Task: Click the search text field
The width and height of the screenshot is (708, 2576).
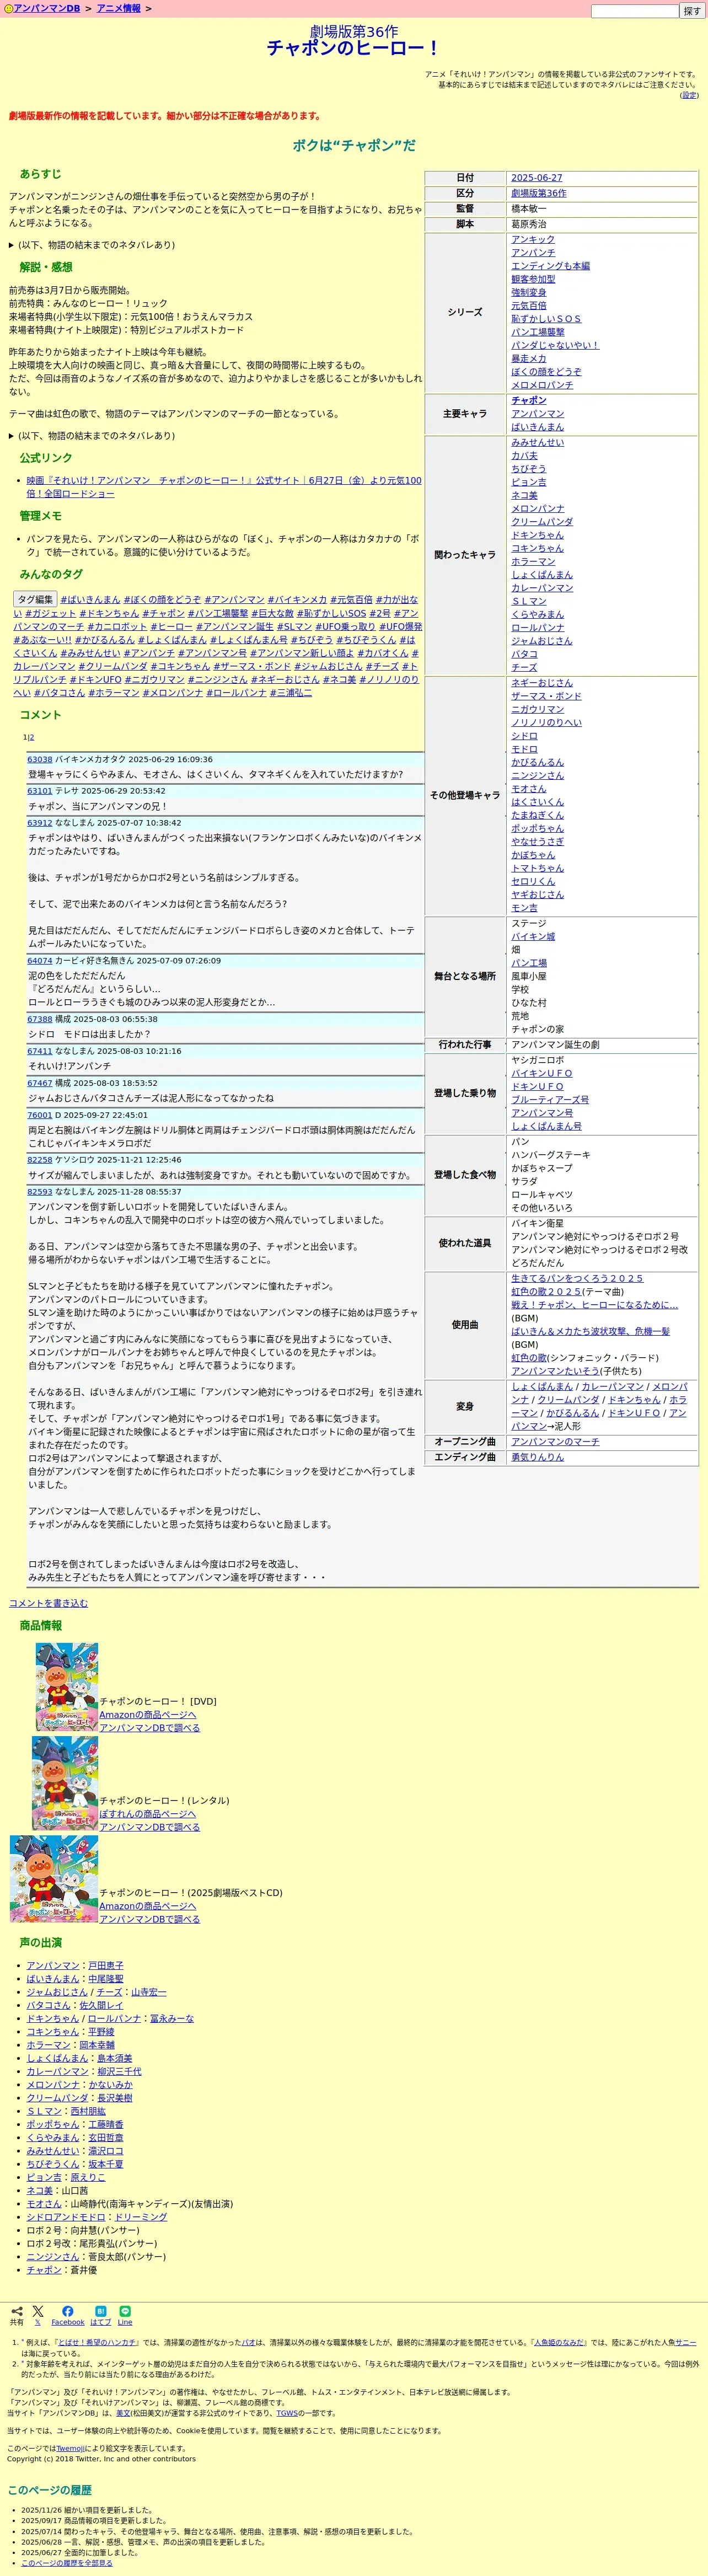Action: [x=634, y=11]
